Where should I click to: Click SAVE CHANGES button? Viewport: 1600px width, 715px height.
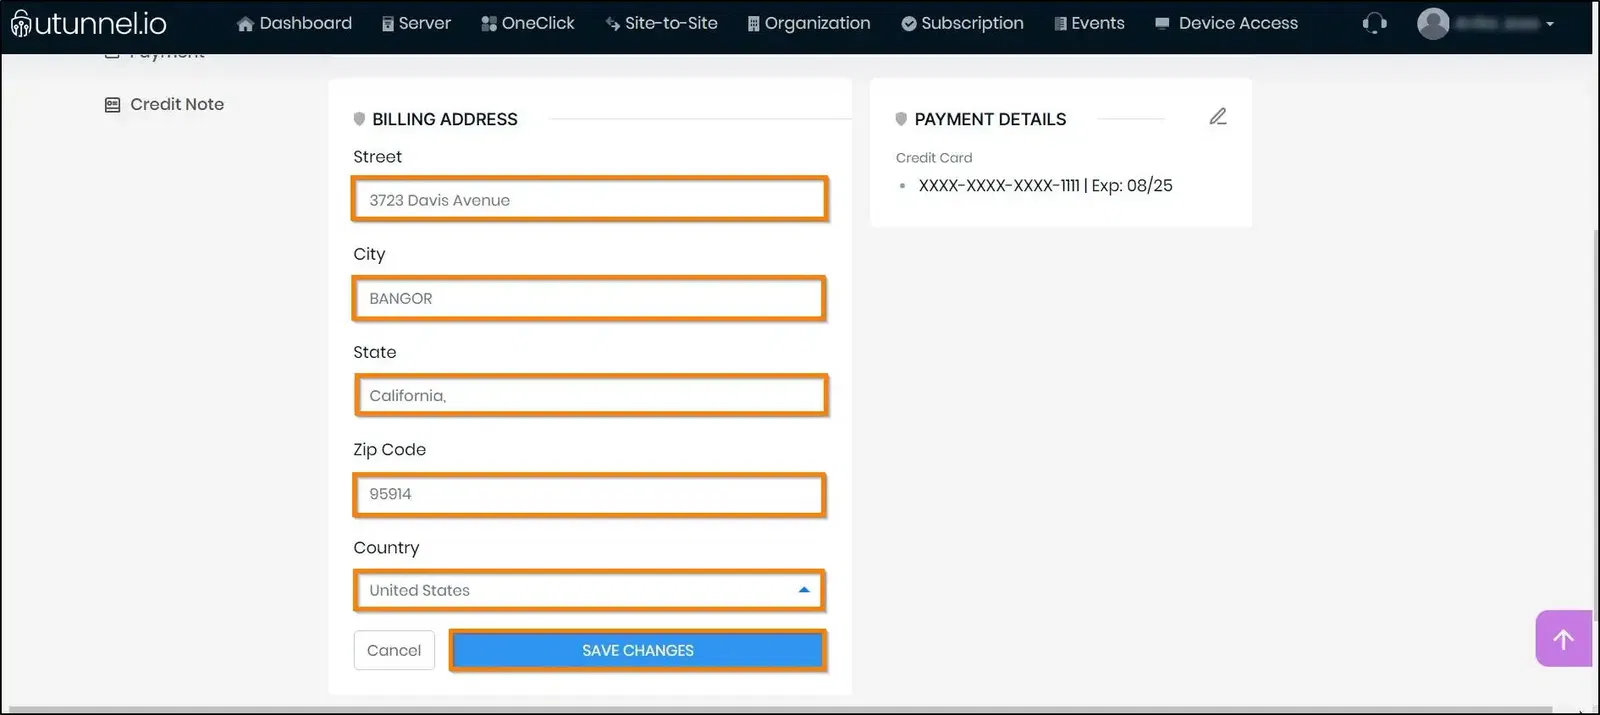tap(638, 650)
